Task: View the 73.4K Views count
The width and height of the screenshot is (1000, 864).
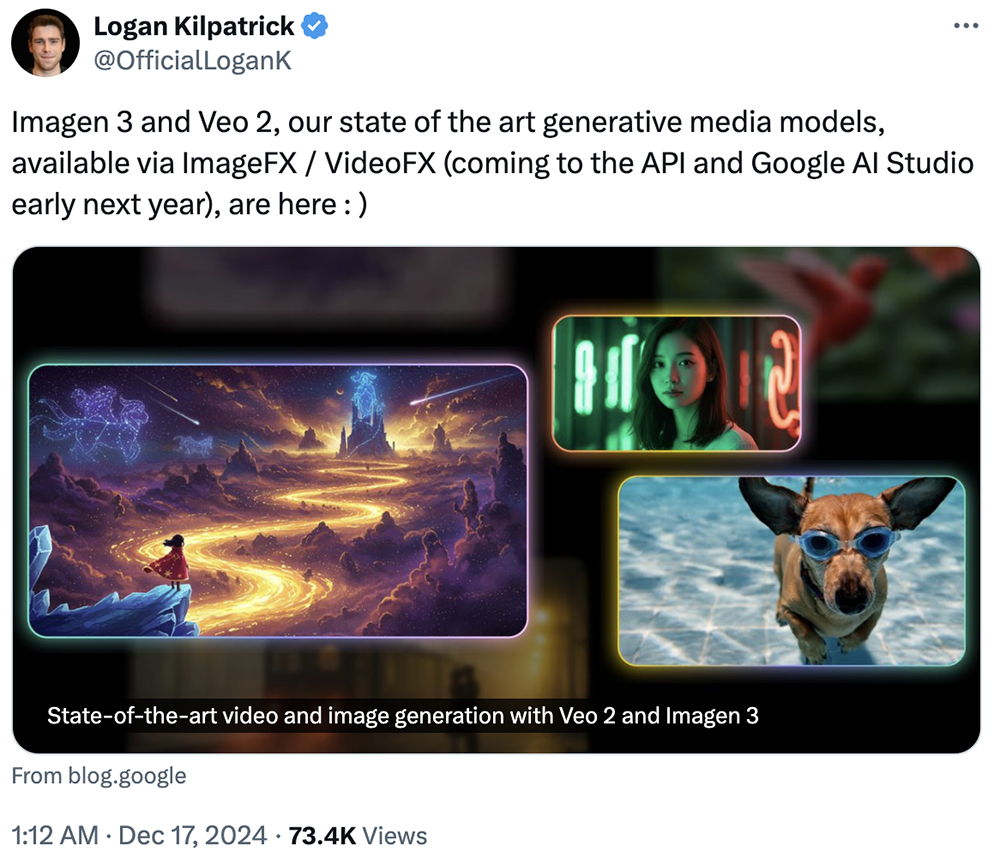Action: 358,835
